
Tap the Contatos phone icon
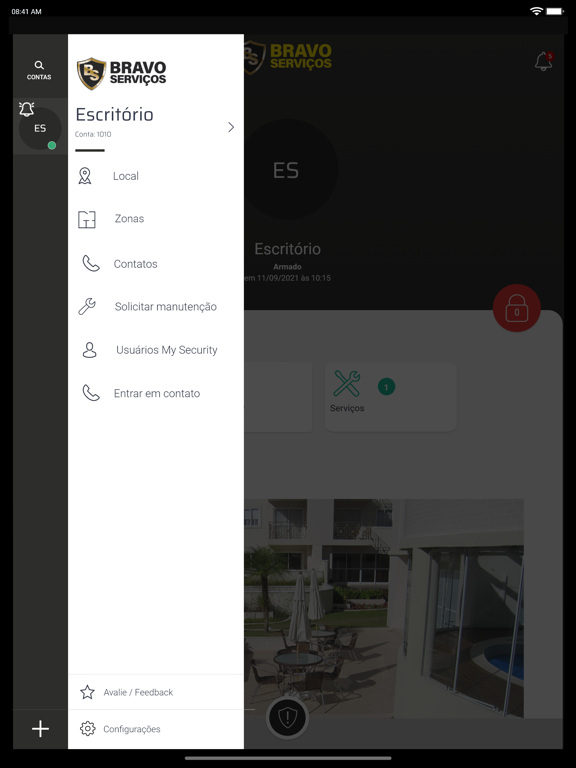[x=91, y=264]
